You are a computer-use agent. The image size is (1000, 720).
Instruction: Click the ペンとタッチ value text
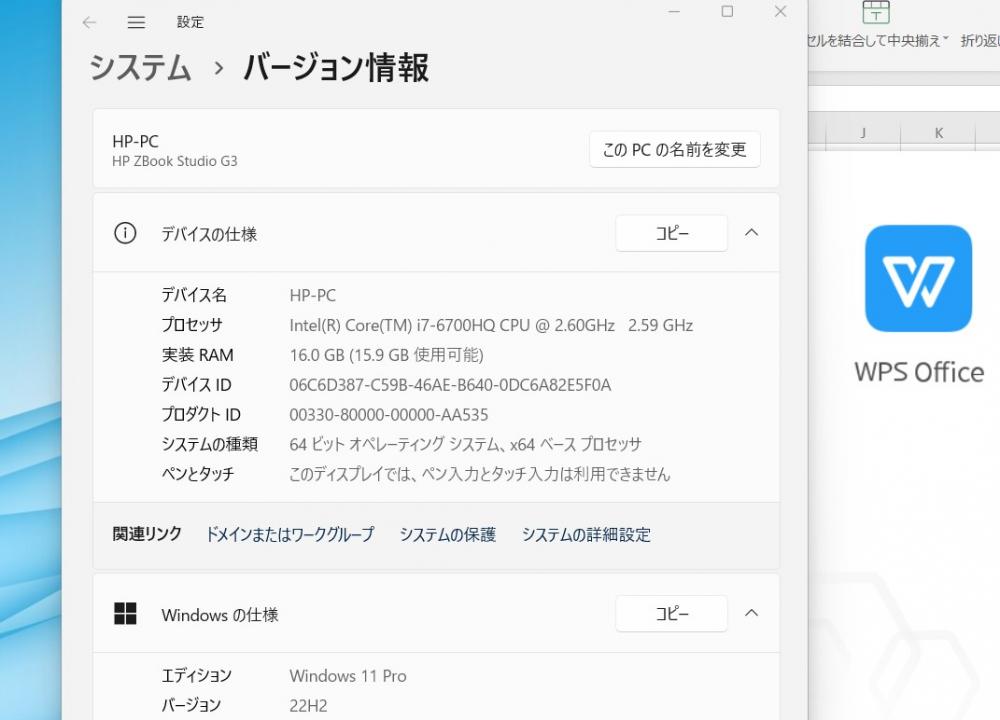click(480, 474)
